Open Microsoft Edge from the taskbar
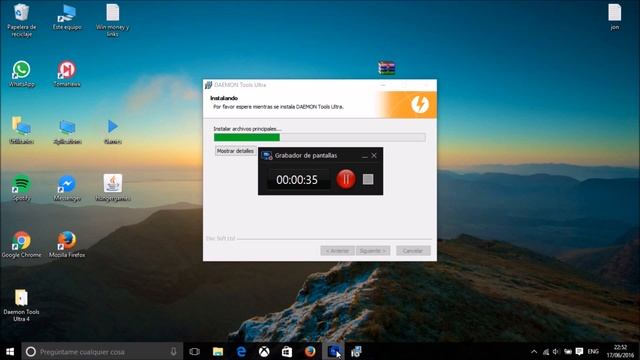 click(241, 351)
